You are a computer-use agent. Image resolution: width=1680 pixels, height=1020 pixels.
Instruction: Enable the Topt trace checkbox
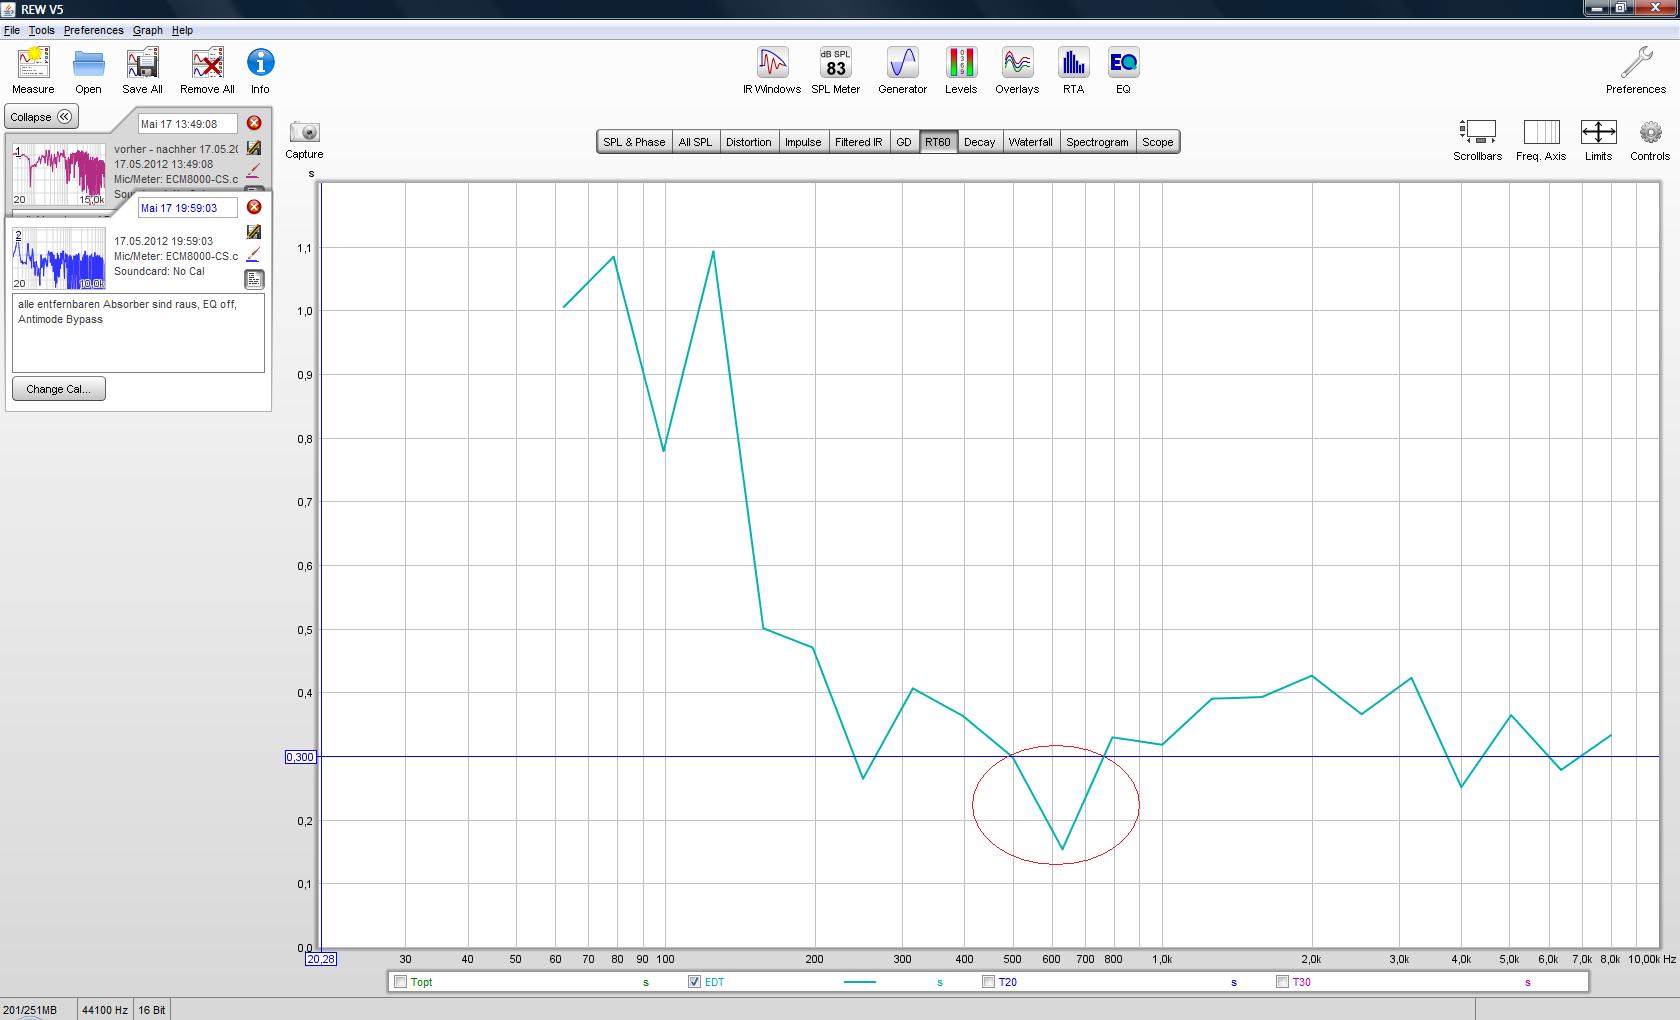401,982
